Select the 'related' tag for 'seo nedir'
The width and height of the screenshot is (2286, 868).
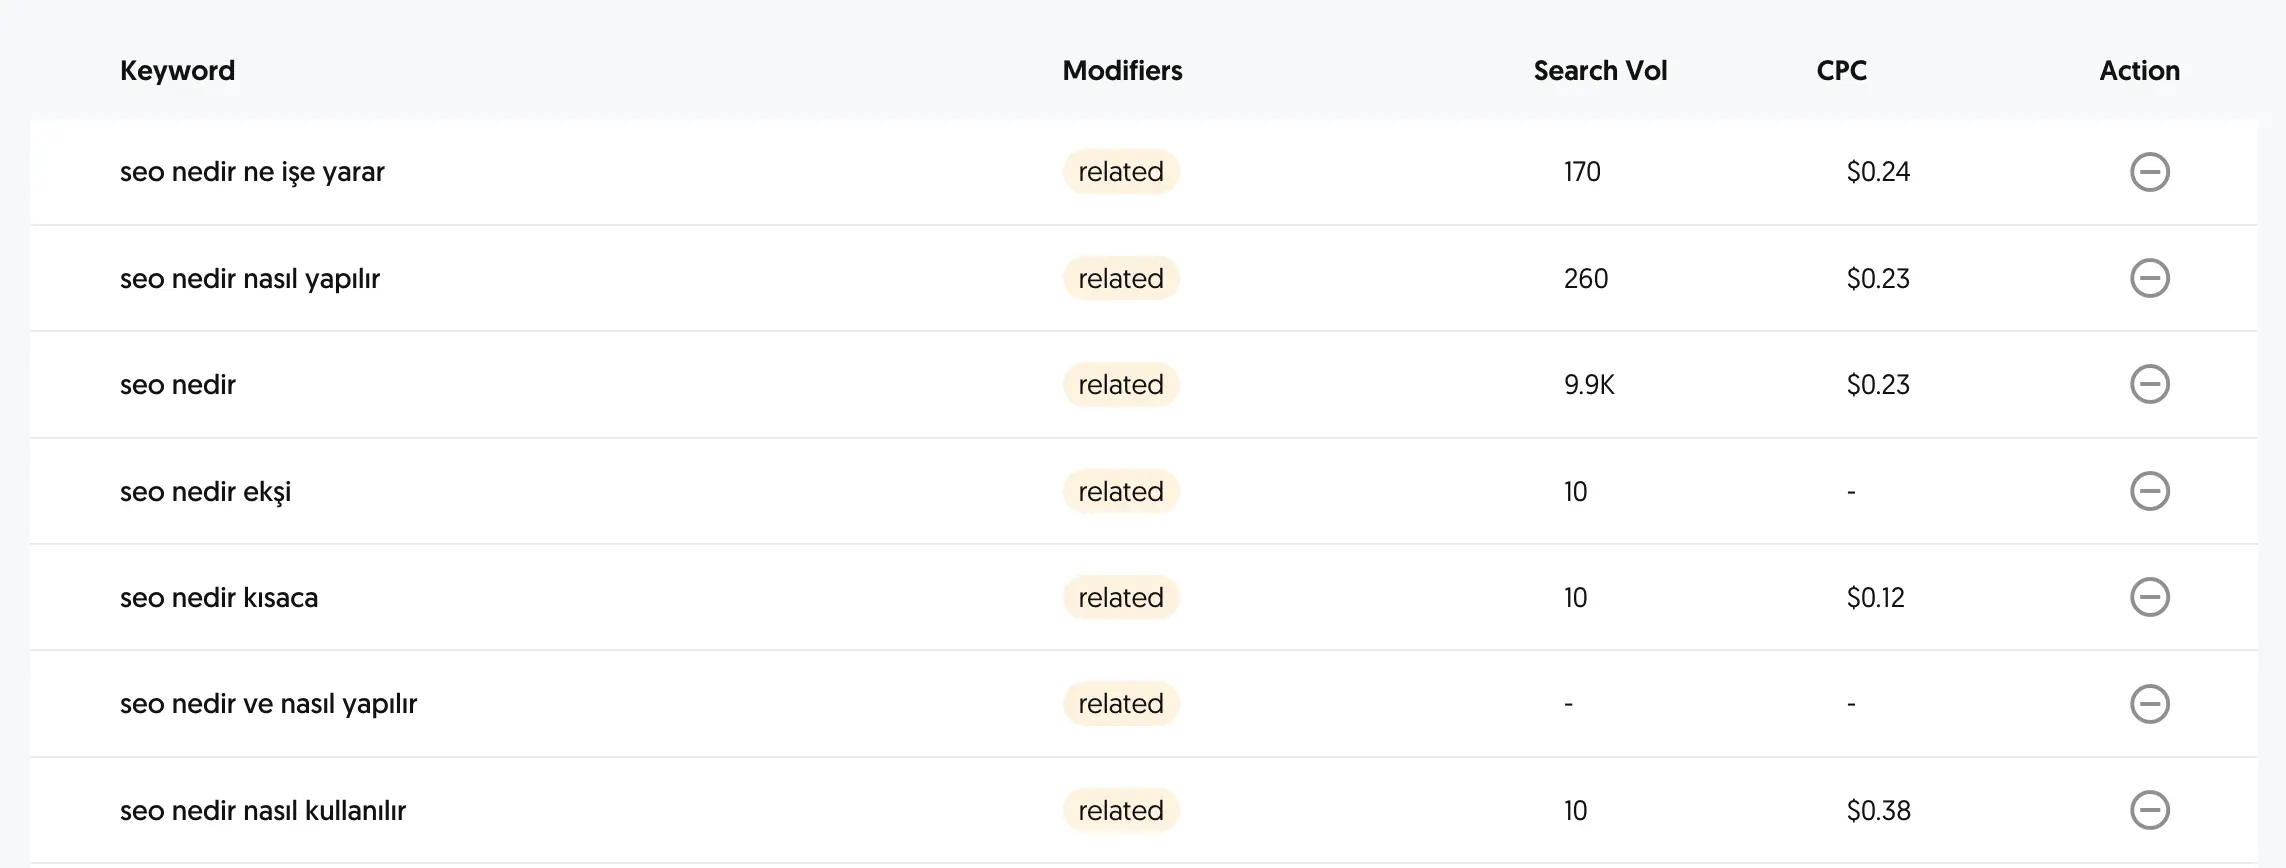point(1121,385)
